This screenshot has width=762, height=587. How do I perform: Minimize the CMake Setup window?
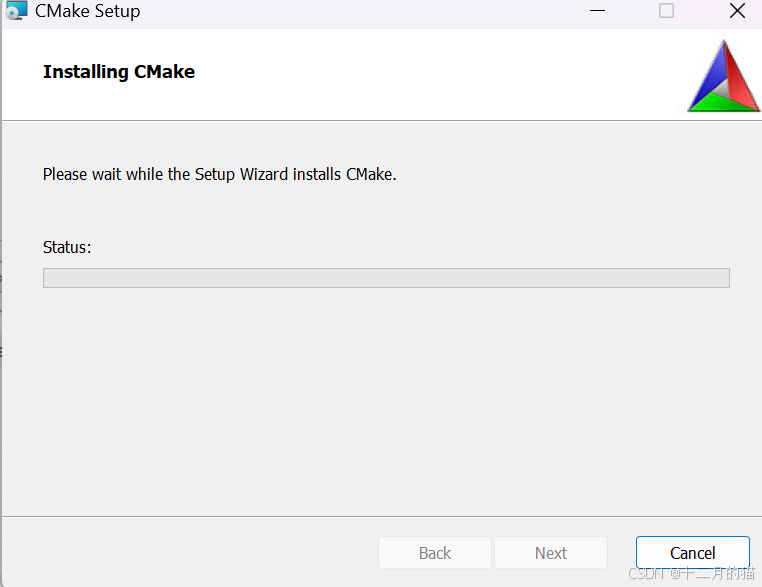[x=597, y=10]
